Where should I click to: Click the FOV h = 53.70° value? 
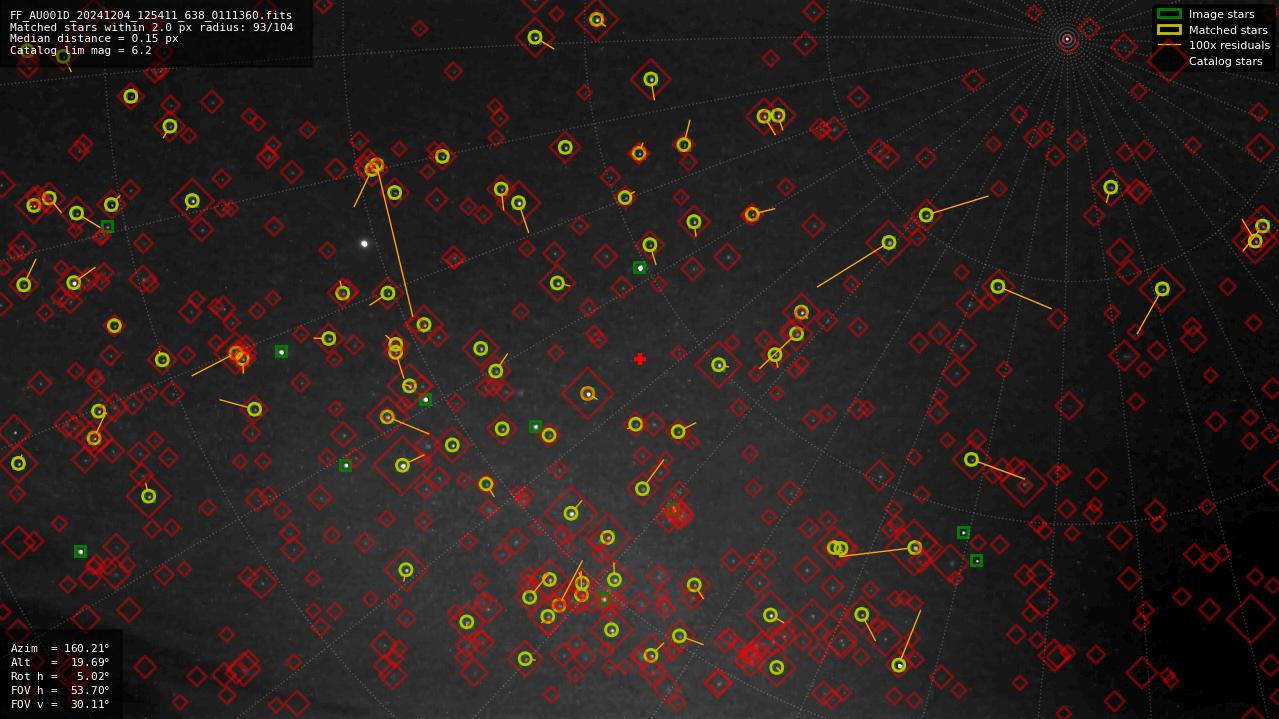click(60, 690)
